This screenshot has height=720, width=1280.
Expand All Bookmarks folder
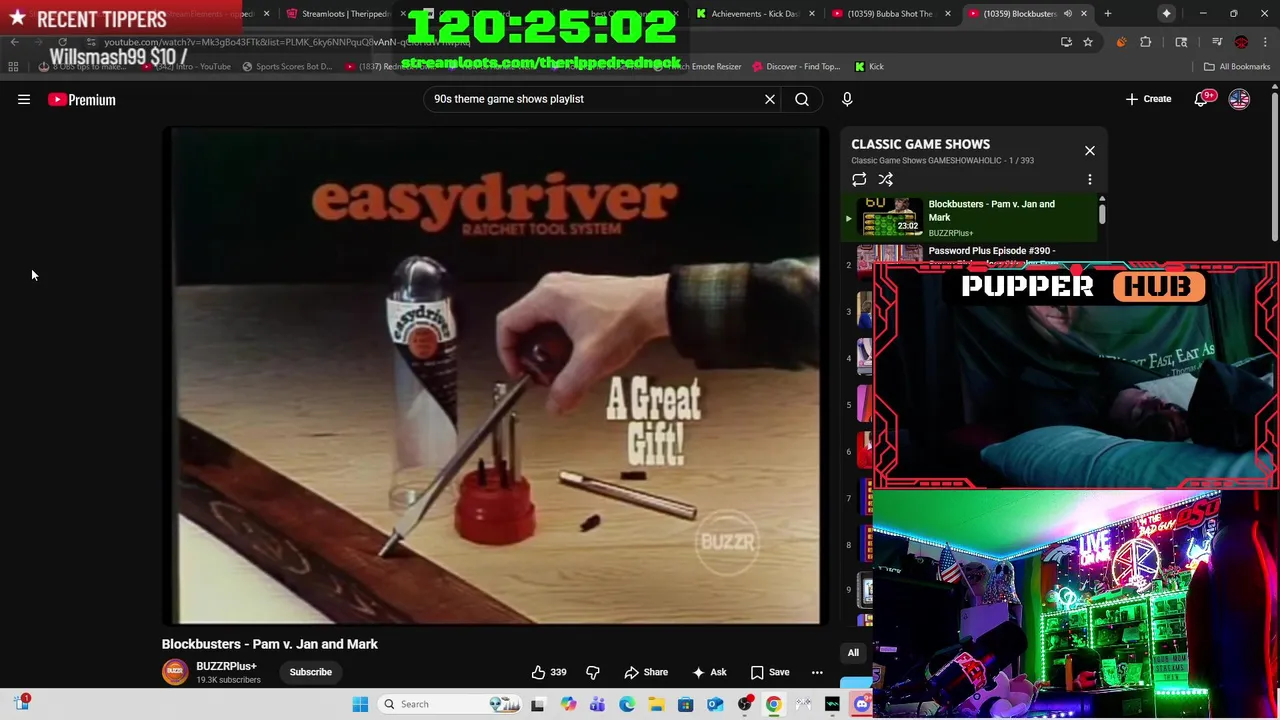(x=1237, y=67)
